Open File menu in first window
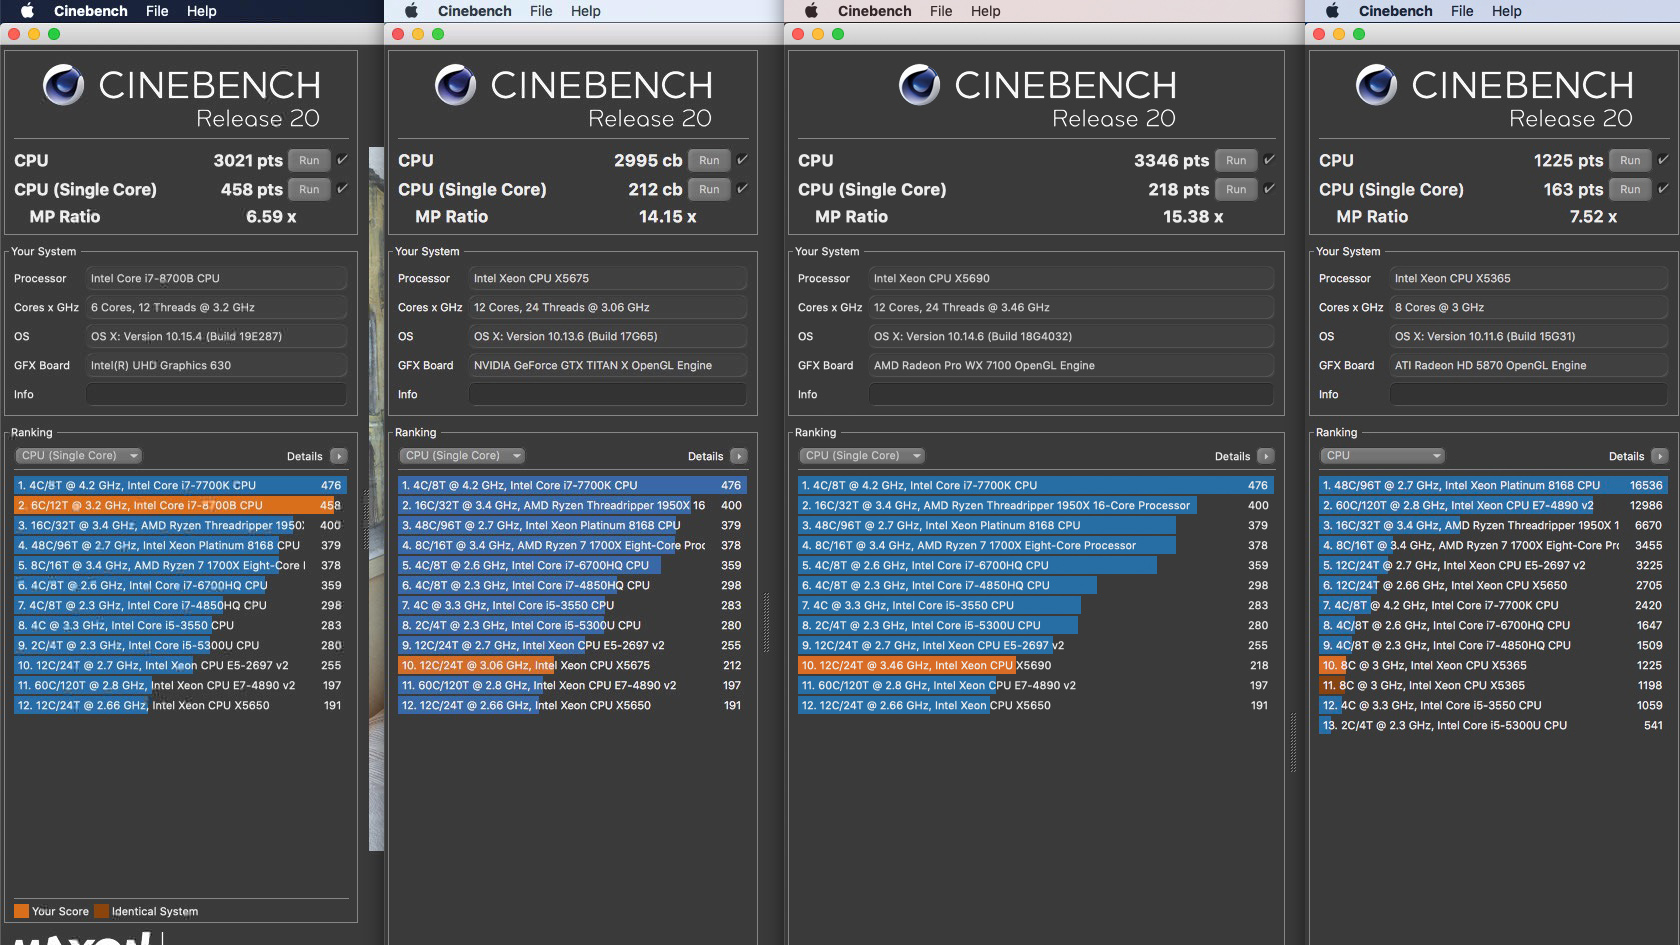This screenshot has height=945, width=1680. [157, 11]
